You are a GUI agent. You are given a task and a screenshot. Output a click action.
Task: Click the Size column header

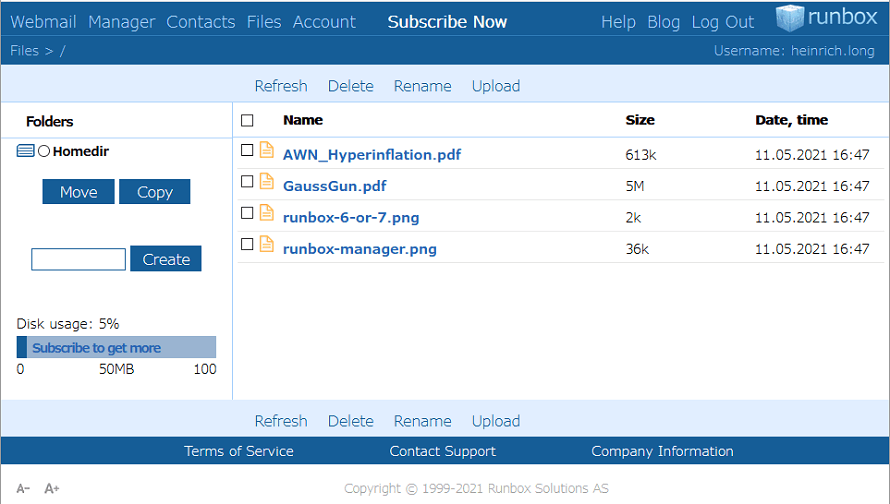tap(640, 120)
